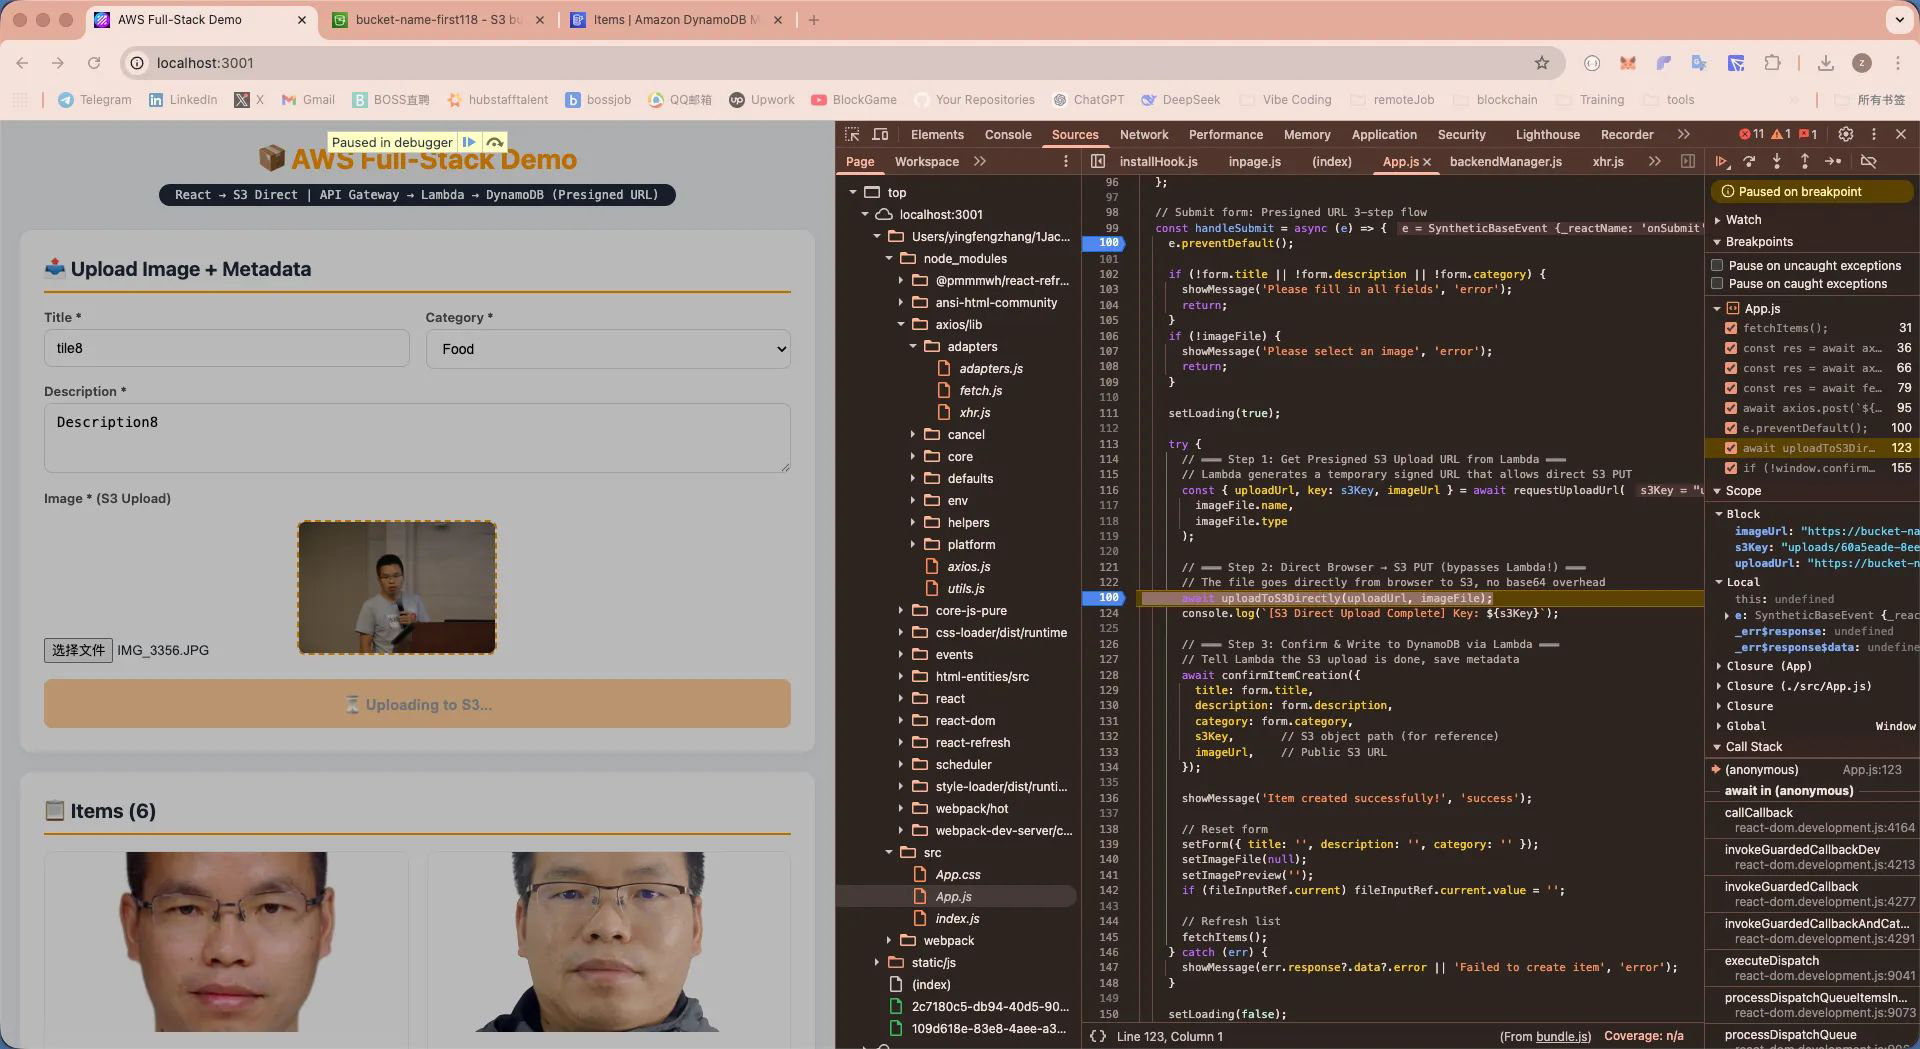Click the Uploading to S3 button
This screenshot has width=1920, height=1049.
click(417, 704)
